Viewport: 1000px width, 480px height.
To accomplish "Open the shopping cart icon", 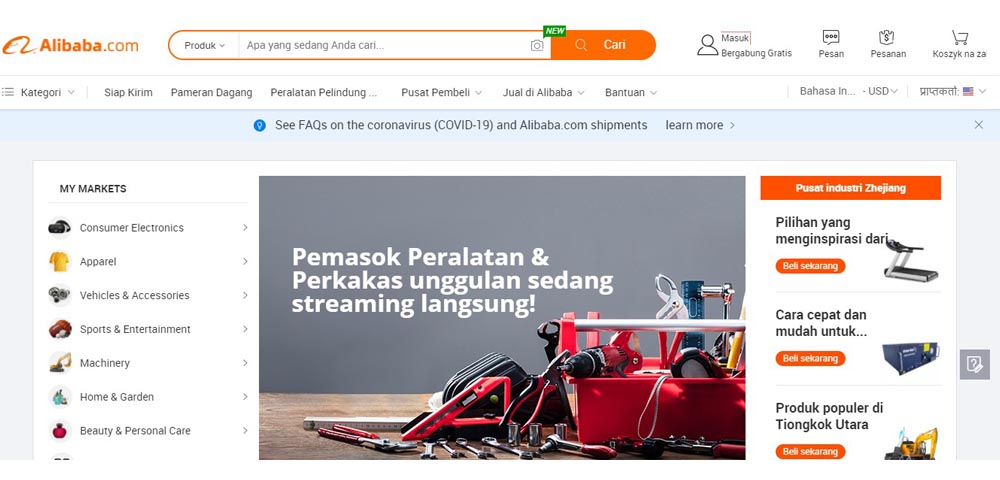I will tap(959, 37).
